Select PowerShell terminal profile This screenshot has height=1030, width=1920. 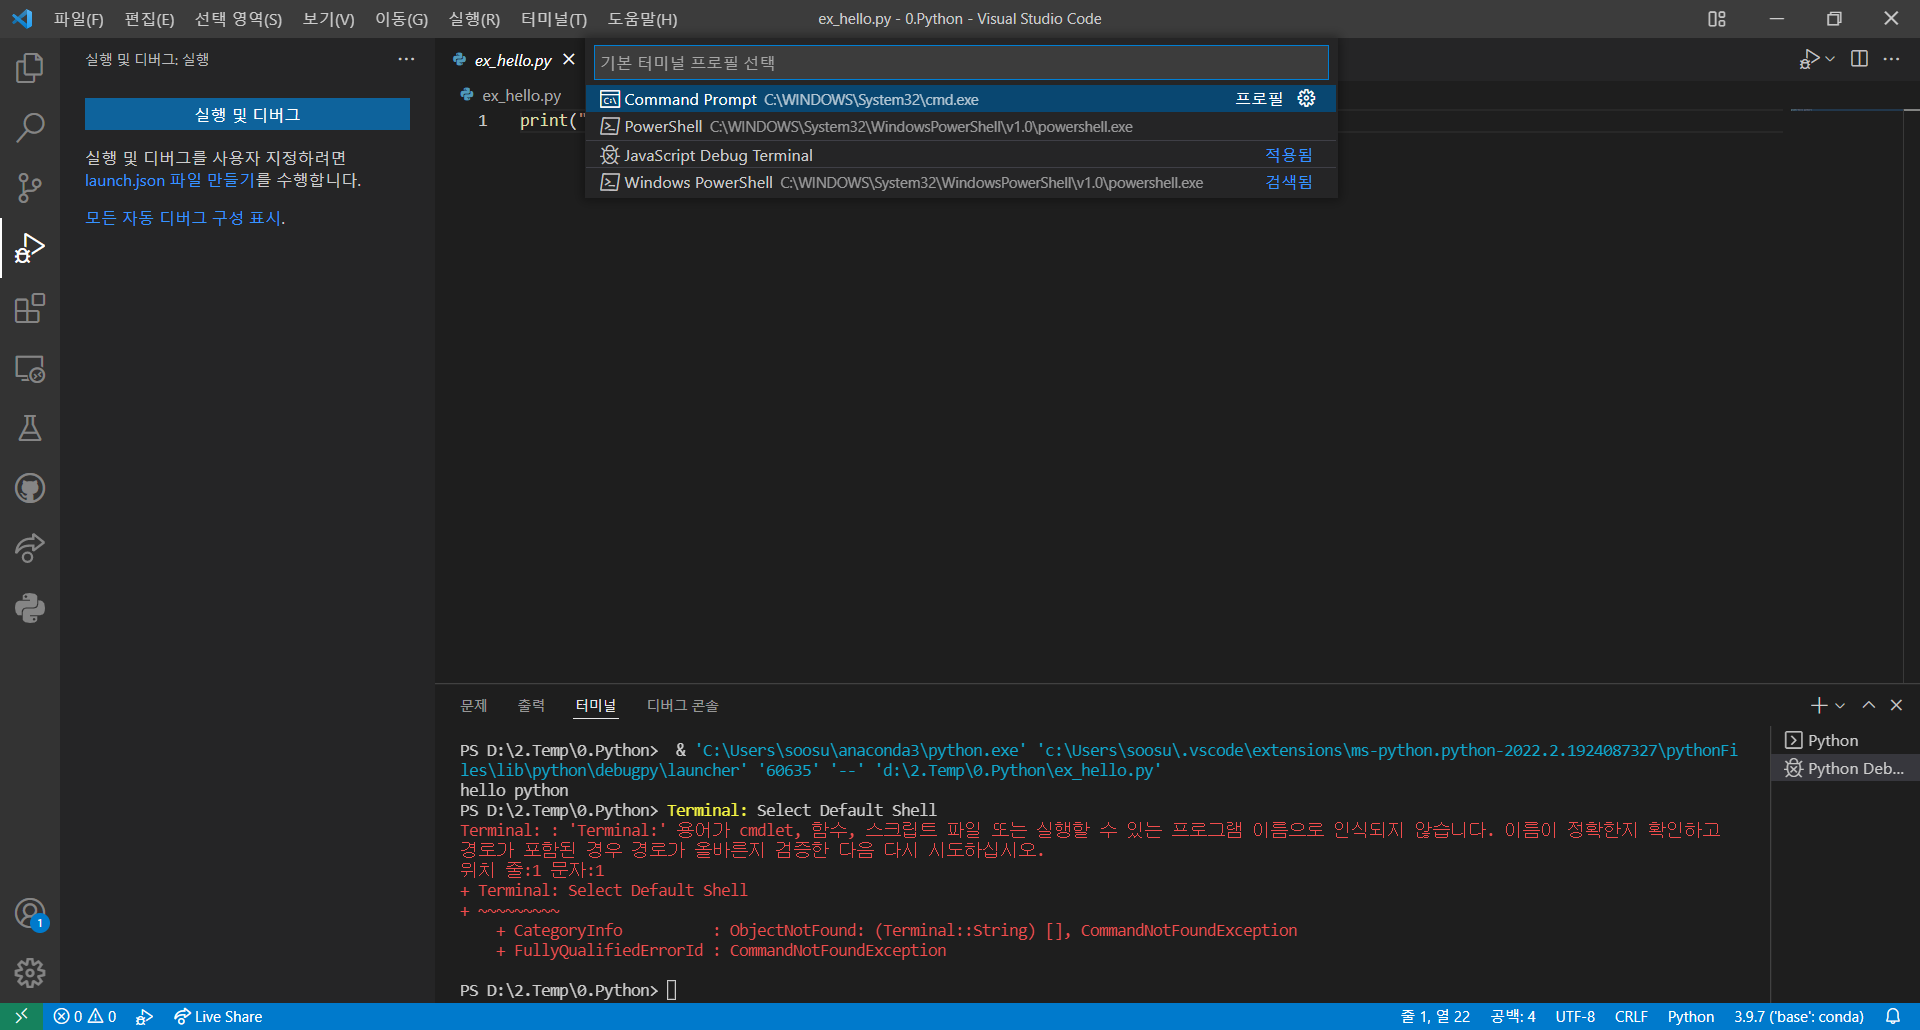coord(961,126)
